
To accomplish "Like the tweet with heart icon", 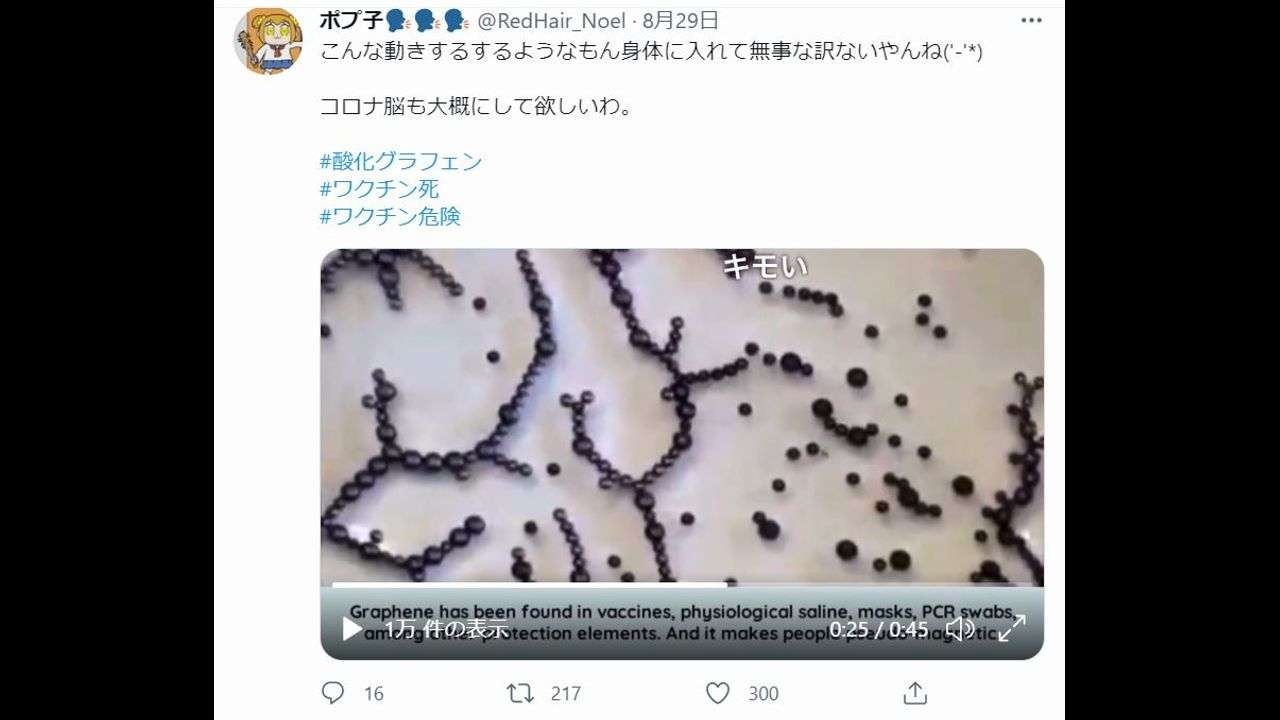I will coord(717,693).
